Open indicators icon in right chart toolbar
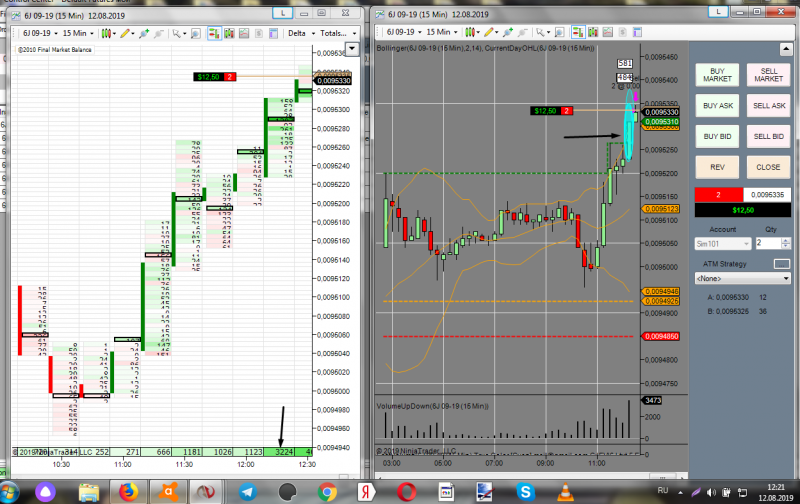Screen dimensions: 800x504 [x=608, y=33]
